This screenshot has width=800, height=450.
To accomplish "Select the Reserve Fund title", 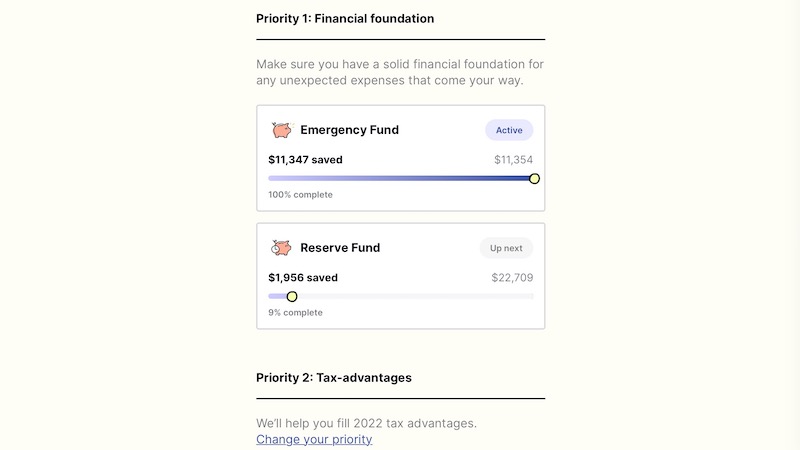I will pyautogui.click(x=340, y=248).
